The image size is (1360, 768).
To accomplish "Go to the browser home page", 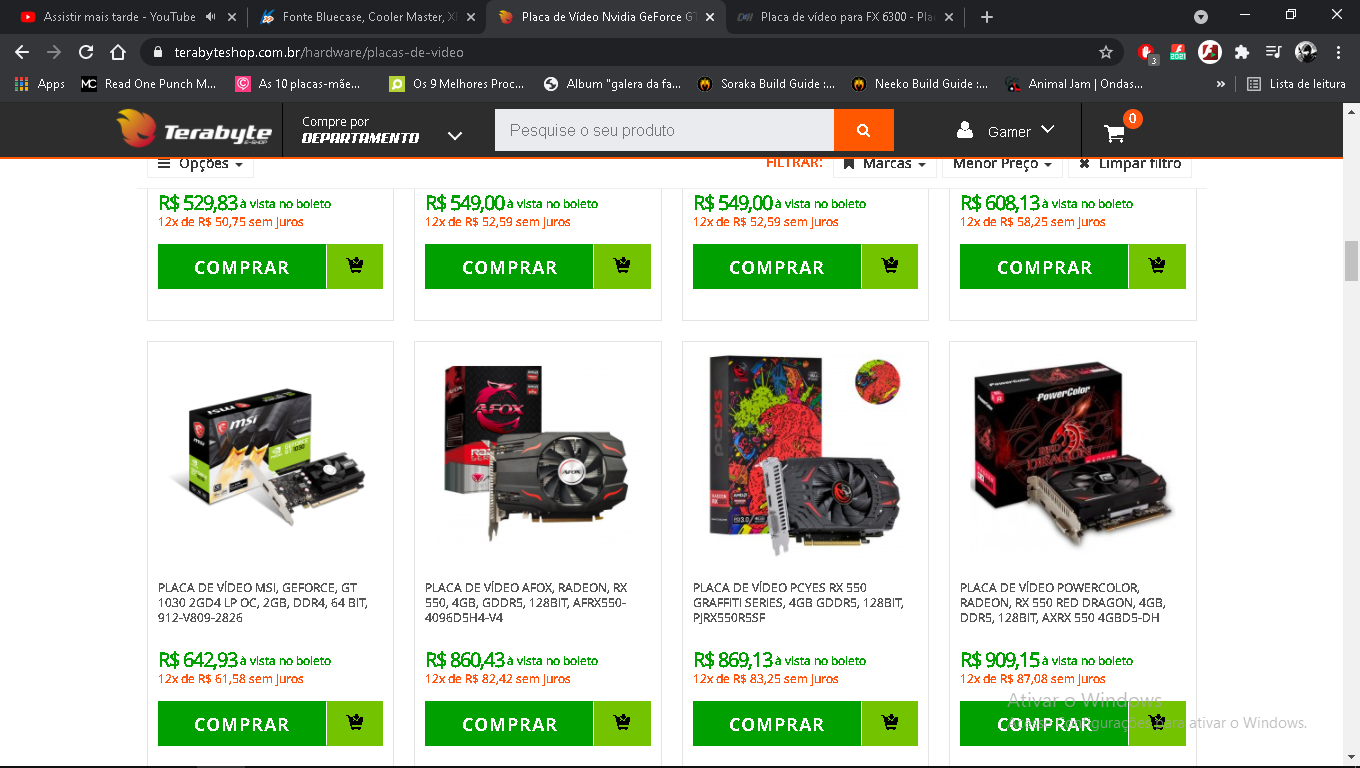I will [118, 52].
